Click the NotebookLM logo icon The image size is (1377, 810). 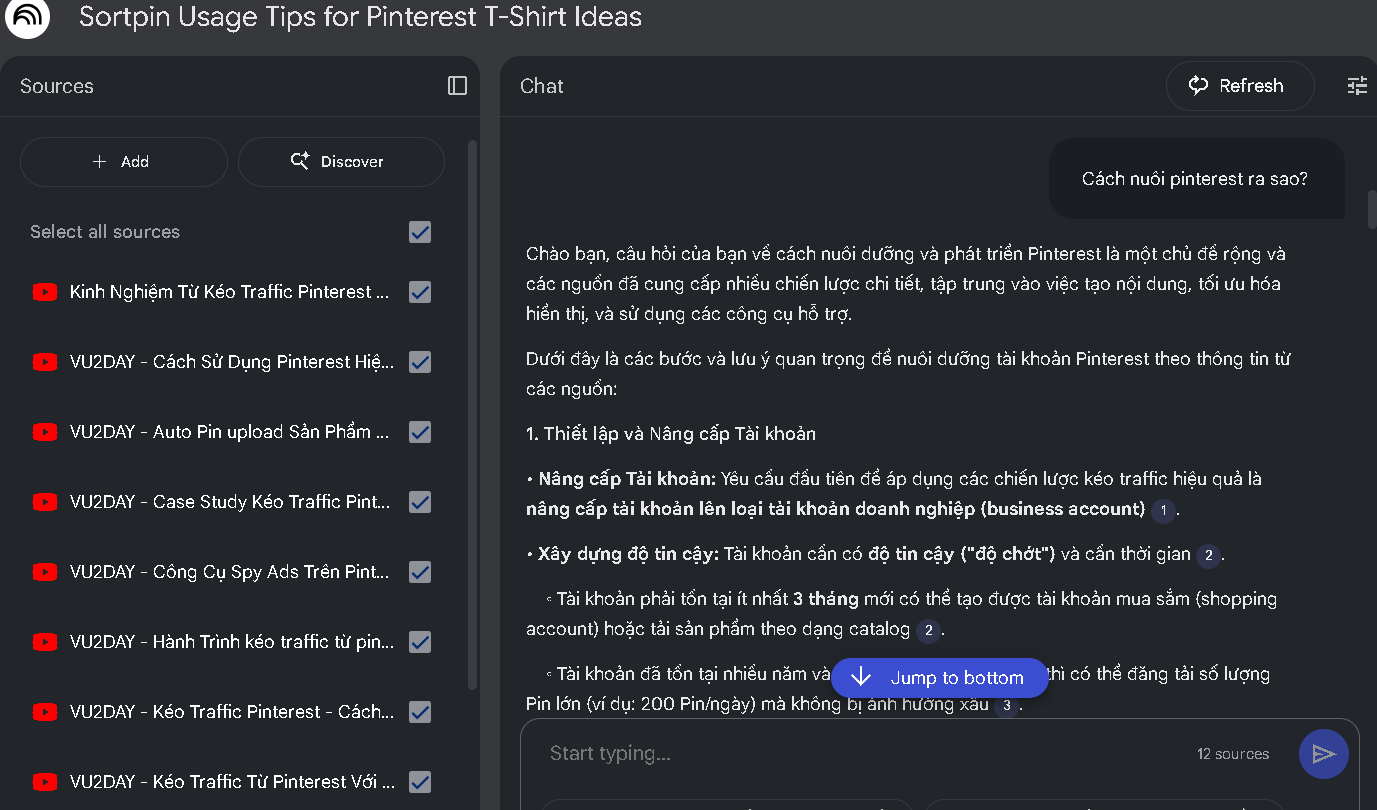[x=26, y=18]
